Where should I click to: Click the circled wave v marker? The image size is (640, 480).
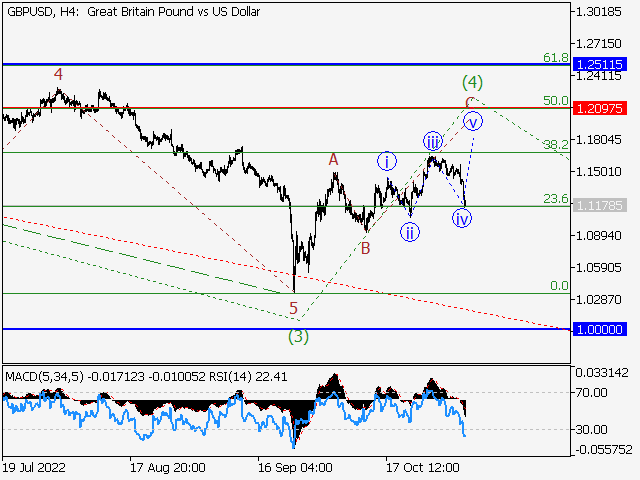point(473,121)
